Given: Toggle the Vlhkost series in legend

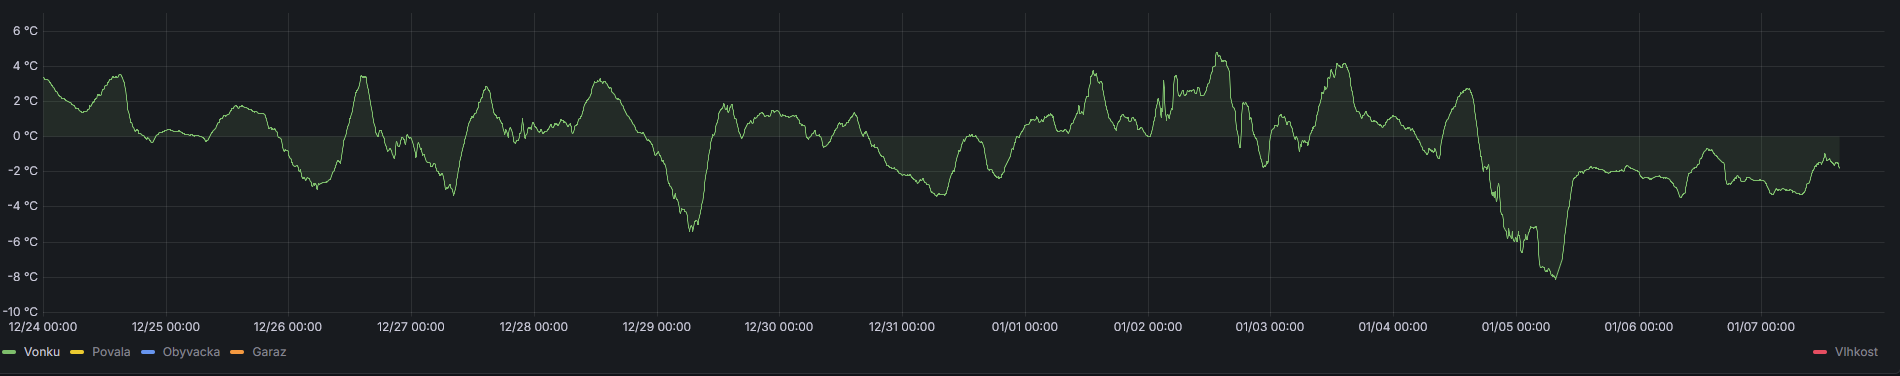Looking at the screenshot, I should [x=1856, y=352].
